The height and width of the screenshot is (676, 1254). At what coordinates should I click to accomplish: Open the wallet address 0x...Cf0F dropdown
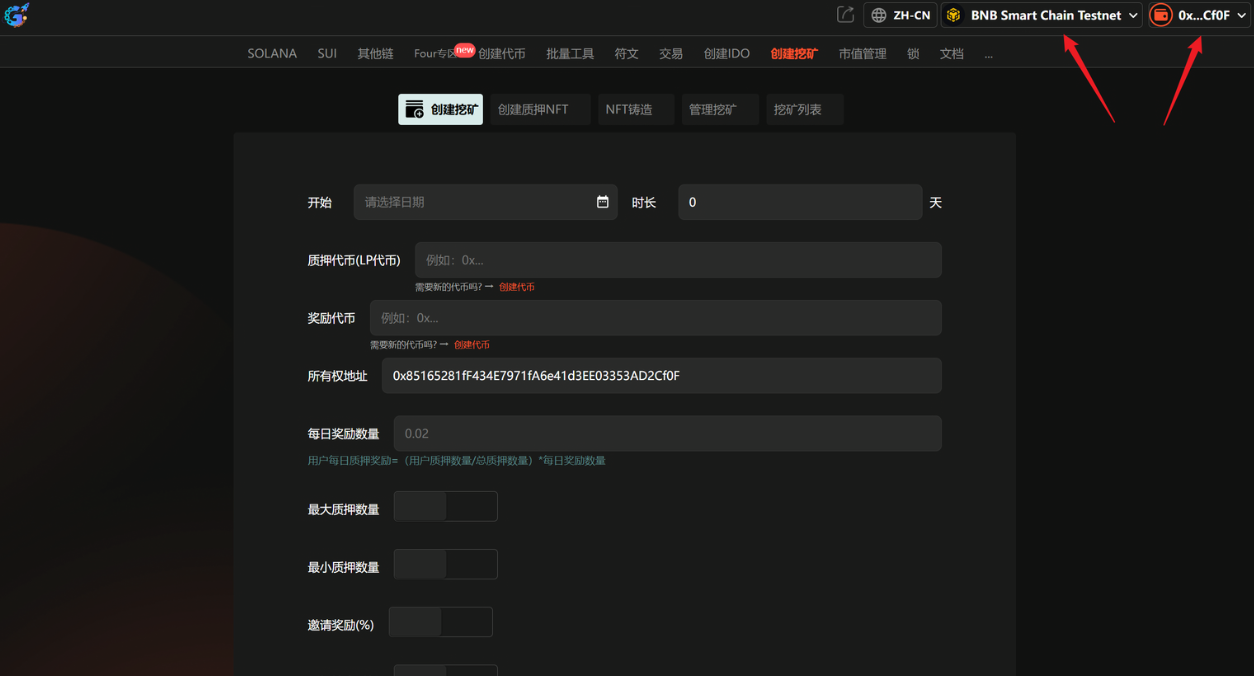point(1198,15)
